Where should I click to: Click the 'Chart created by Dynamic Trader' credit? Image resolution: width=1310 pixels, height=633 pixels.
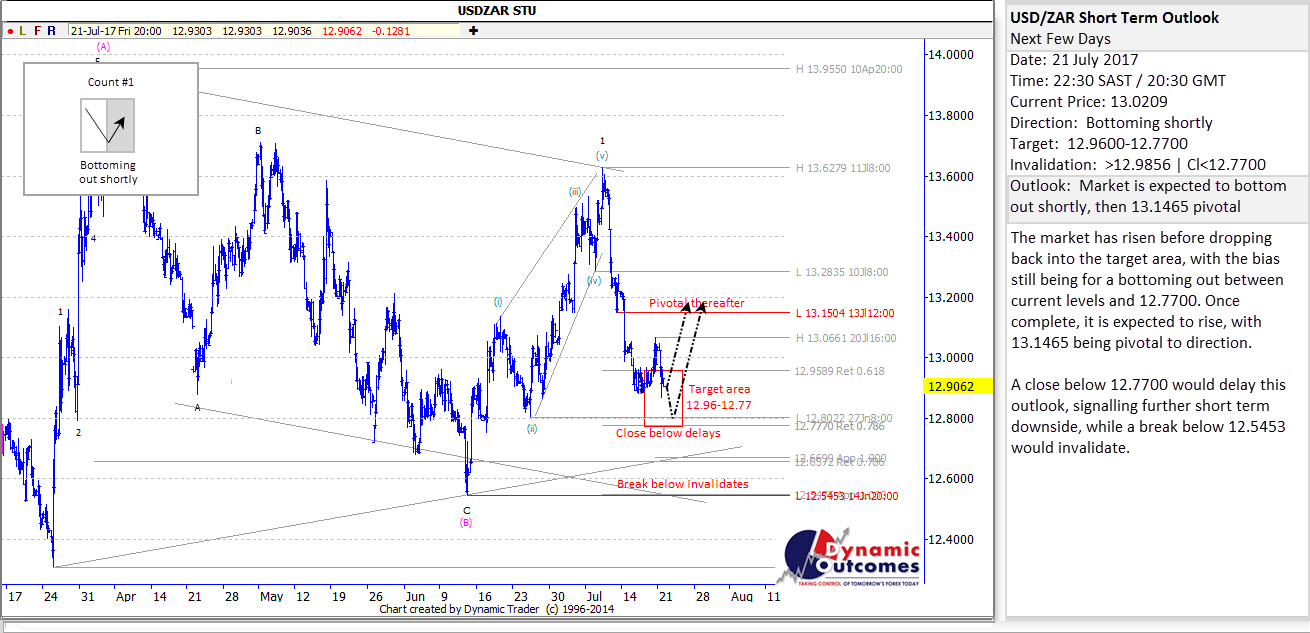tap(461, 609)
